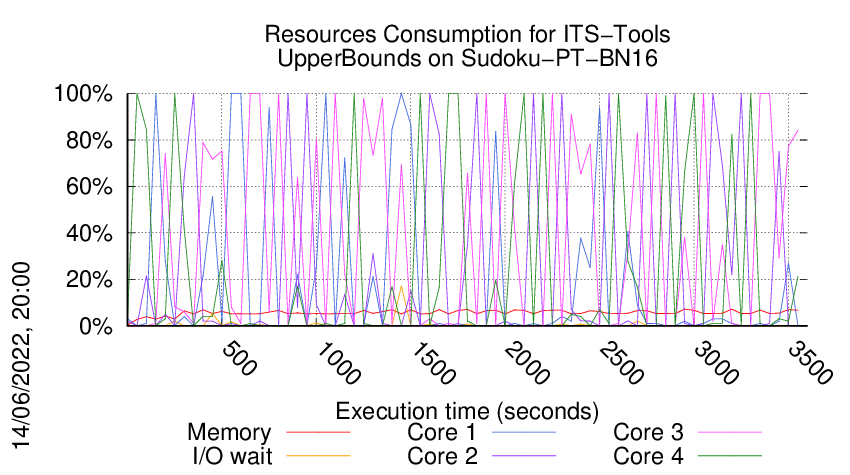Screen dimensions: 850x475
Task: Click the 100% y-axis label
Action: pyautogui.click(x=83, y=93)
